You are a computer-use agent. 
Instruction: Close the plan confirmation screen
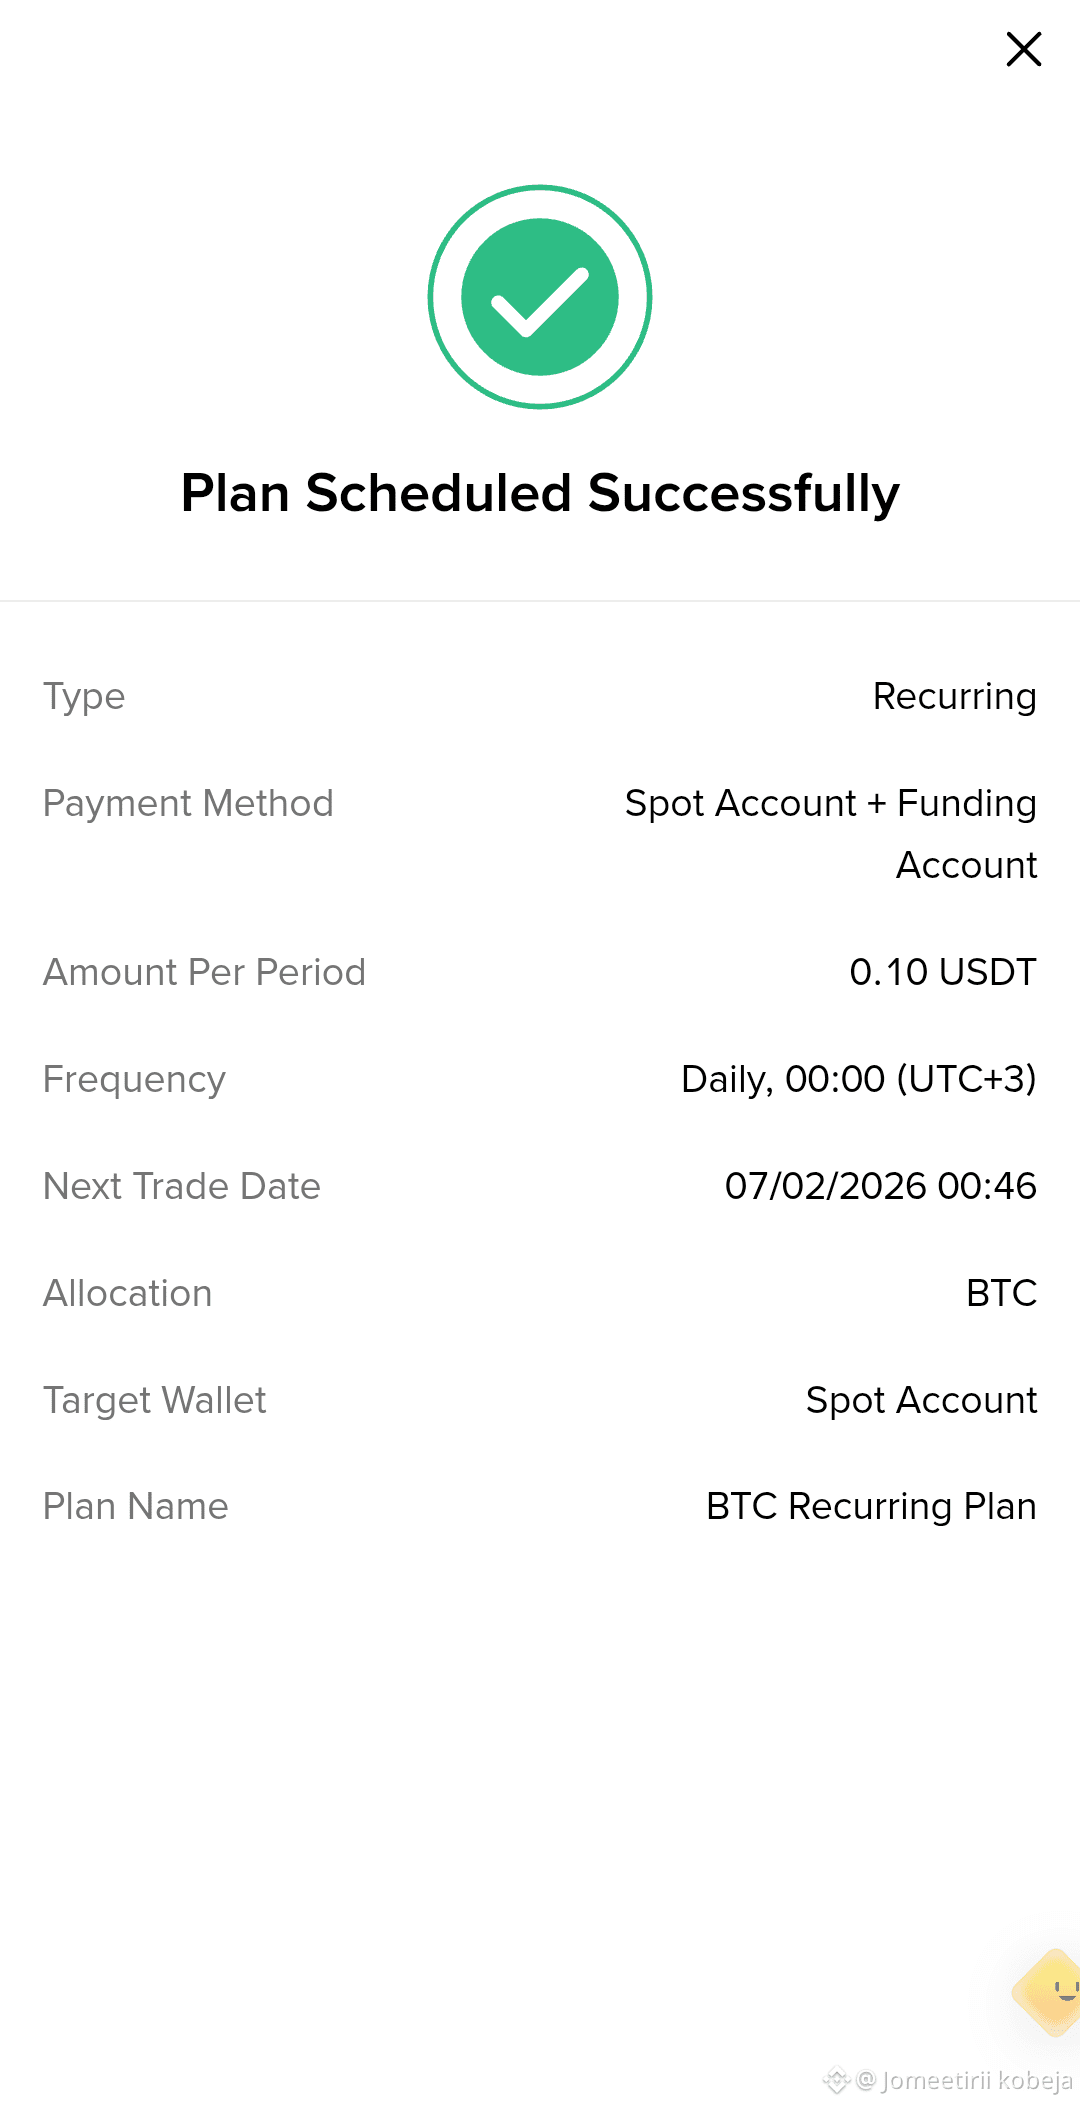tap(1023, 49)
